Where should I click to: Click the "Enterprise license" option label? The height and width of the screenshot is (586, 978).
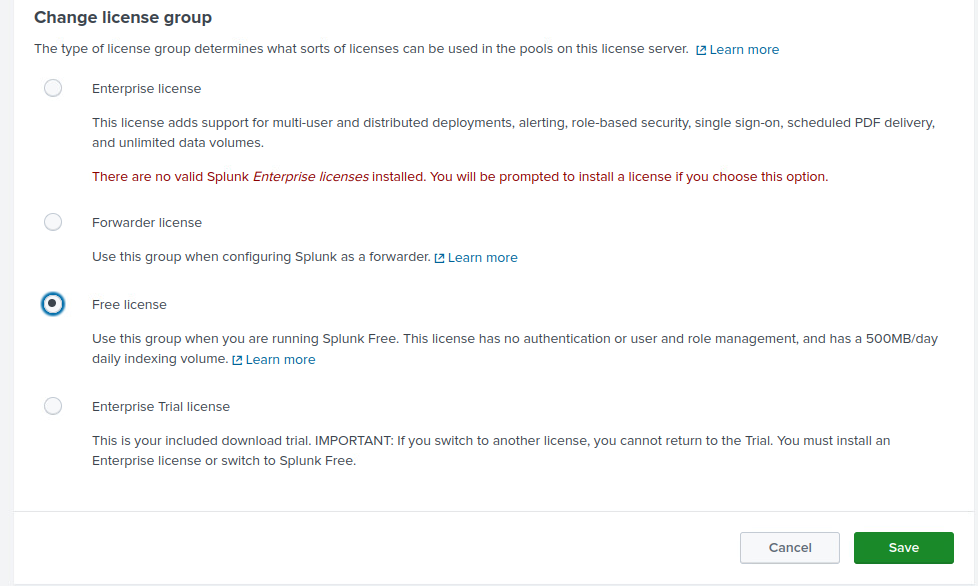[146, 89]
